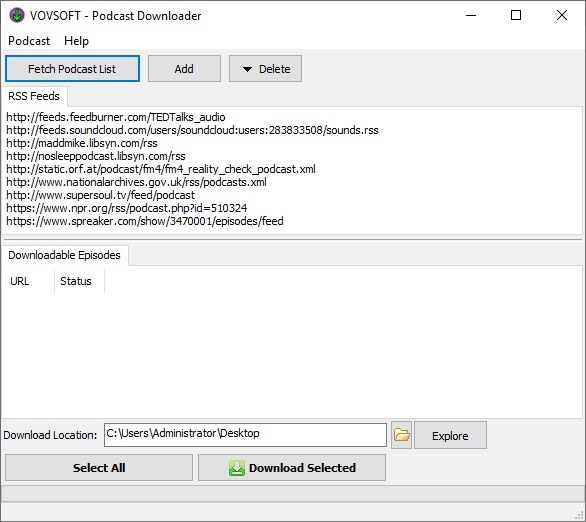Click the URL column header
Screen dimensions: 586x522
tap(28, 281)
